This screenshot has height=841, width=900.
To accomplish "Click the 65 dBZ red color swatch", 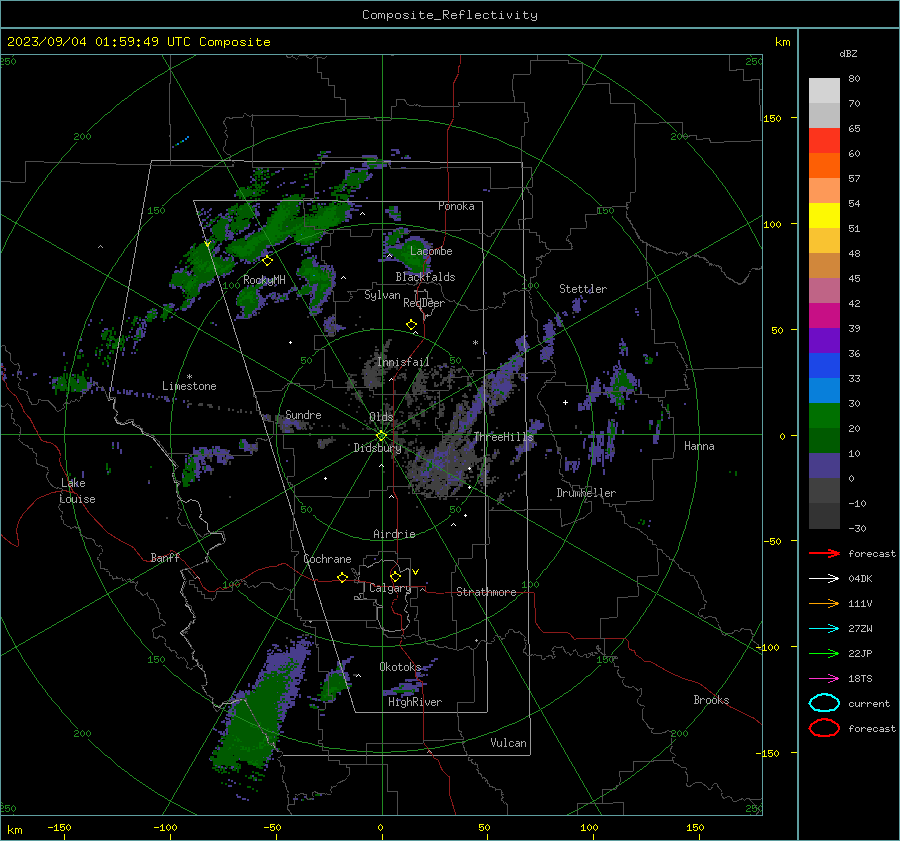I will pos(824,140).
